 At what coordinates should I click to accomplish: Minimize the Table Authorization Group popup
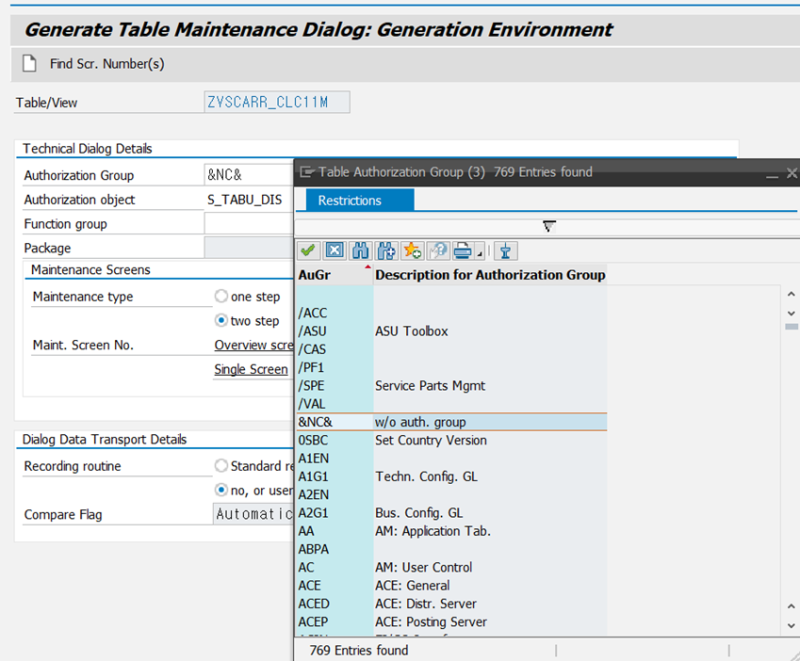click(772, 174)
